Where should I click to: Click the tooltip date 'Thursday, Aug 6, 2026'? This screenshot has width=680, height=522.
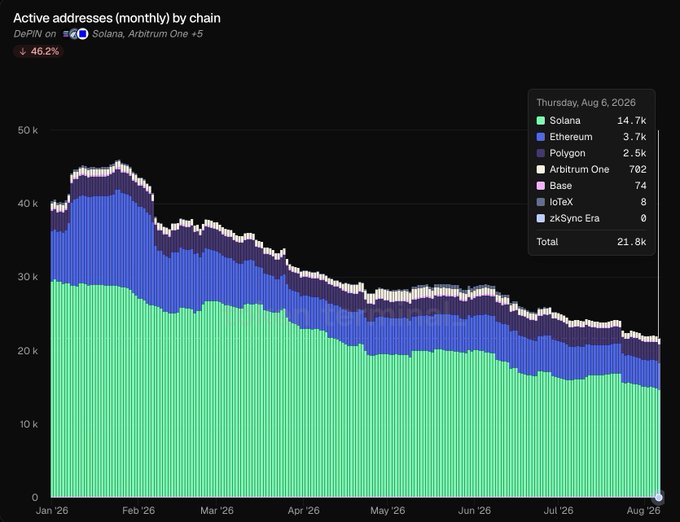click(586, 103)
